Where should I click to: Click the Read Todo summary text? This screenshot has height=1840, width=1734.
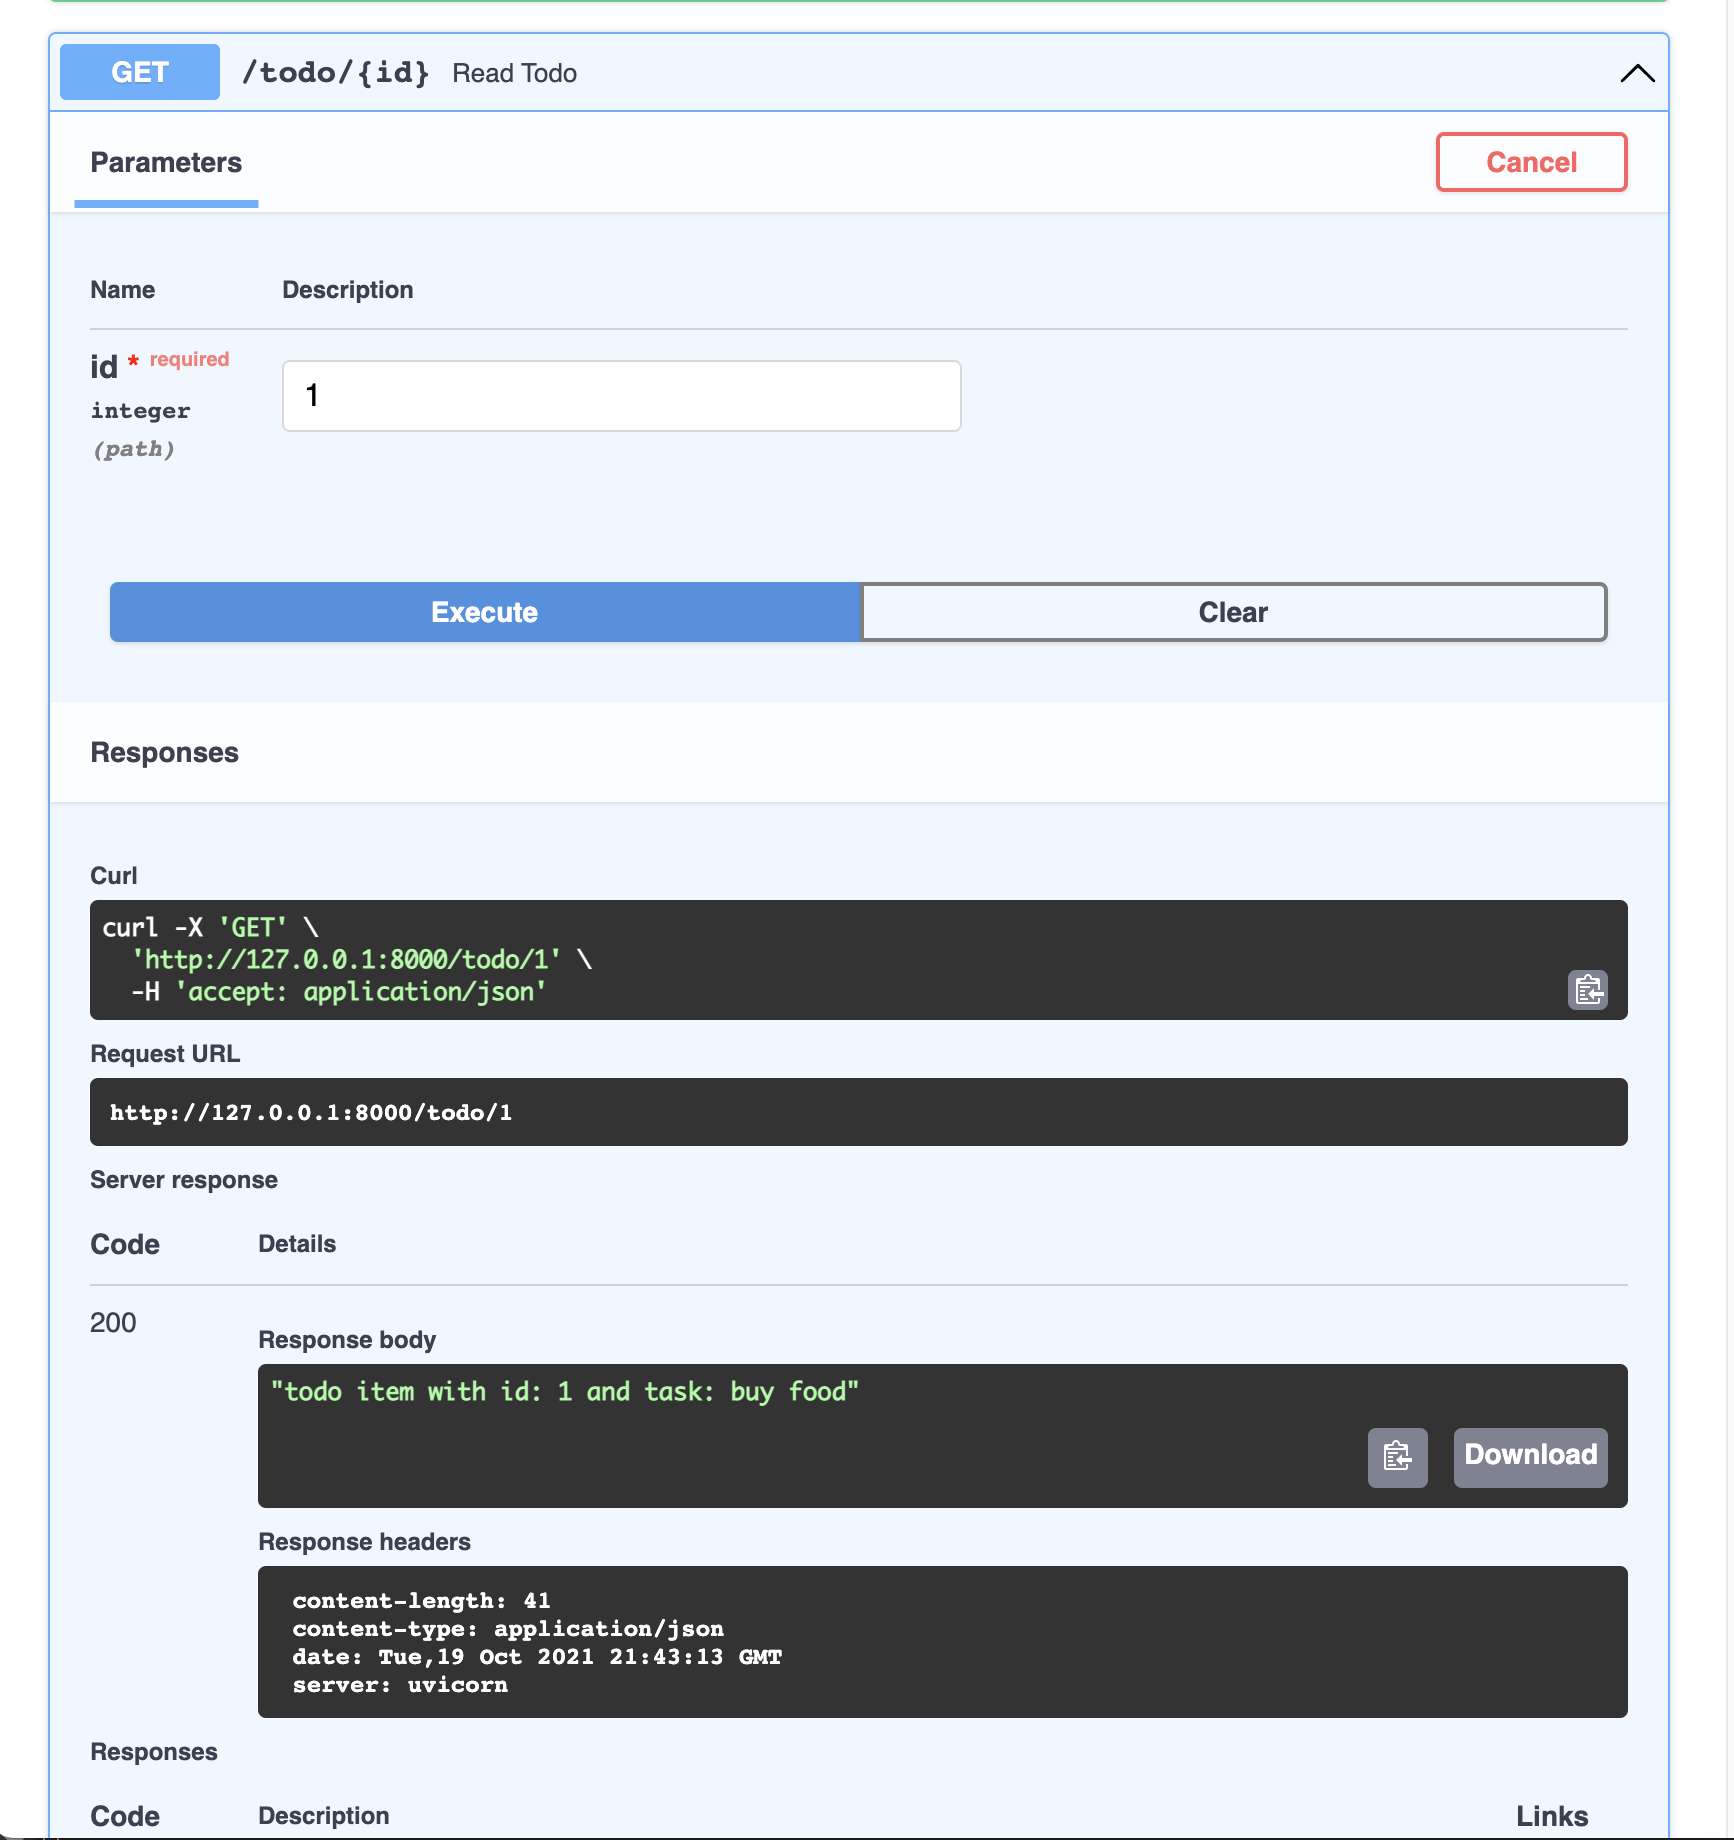(x=514, y=73)
